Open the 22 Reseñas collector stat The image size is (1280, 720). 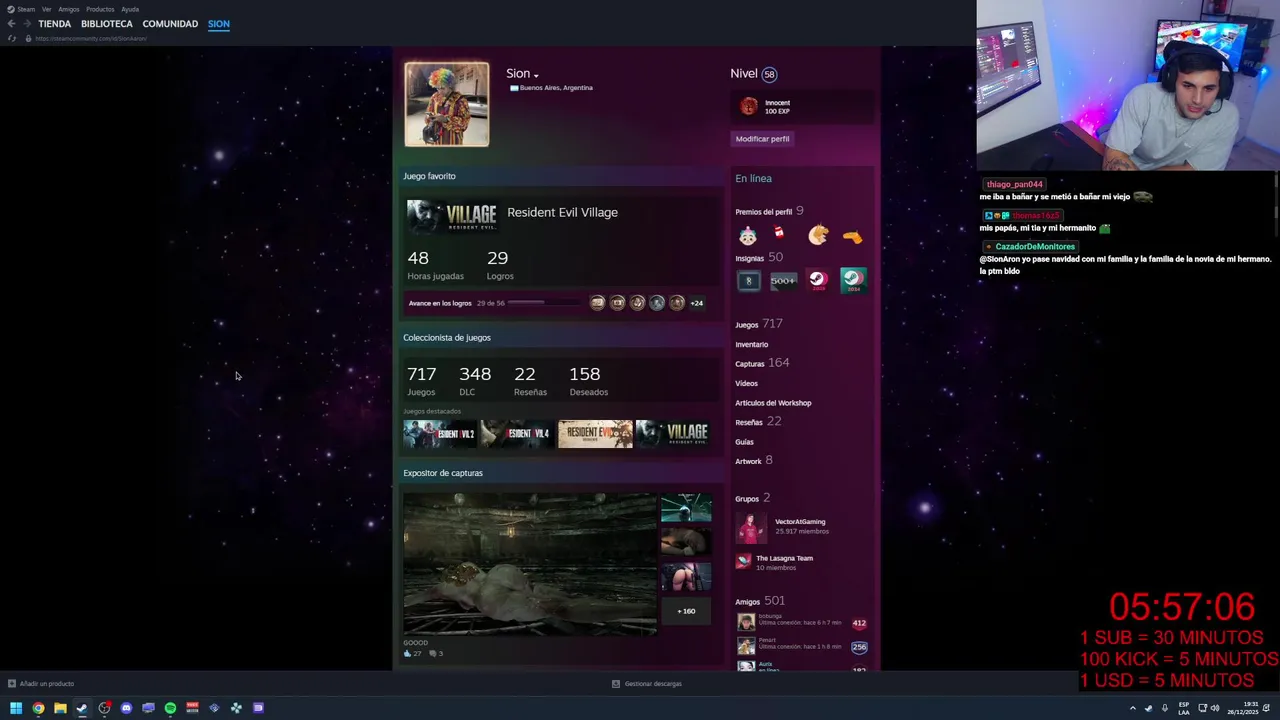[530, 380]
